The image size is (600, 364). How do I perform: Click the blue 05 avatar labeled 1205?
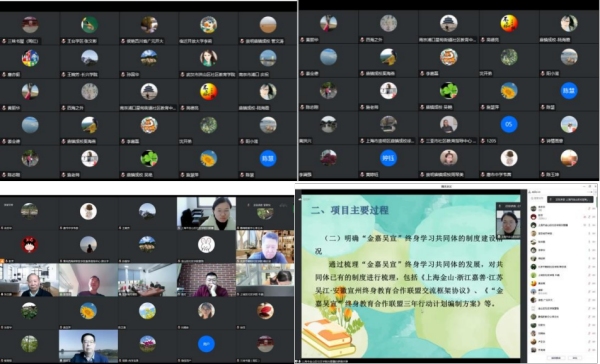coord(509,124)
